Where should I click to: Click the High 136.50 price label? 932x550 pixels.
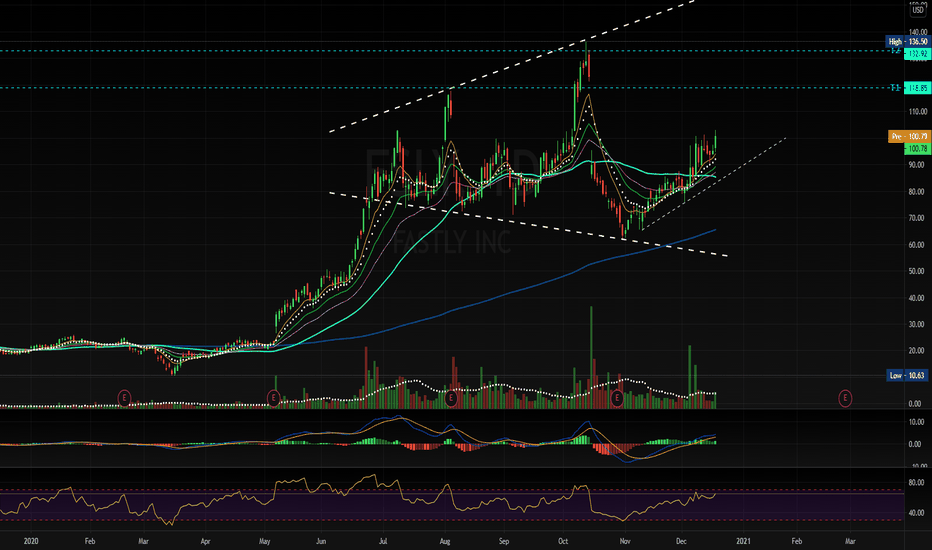pos(907,42)
